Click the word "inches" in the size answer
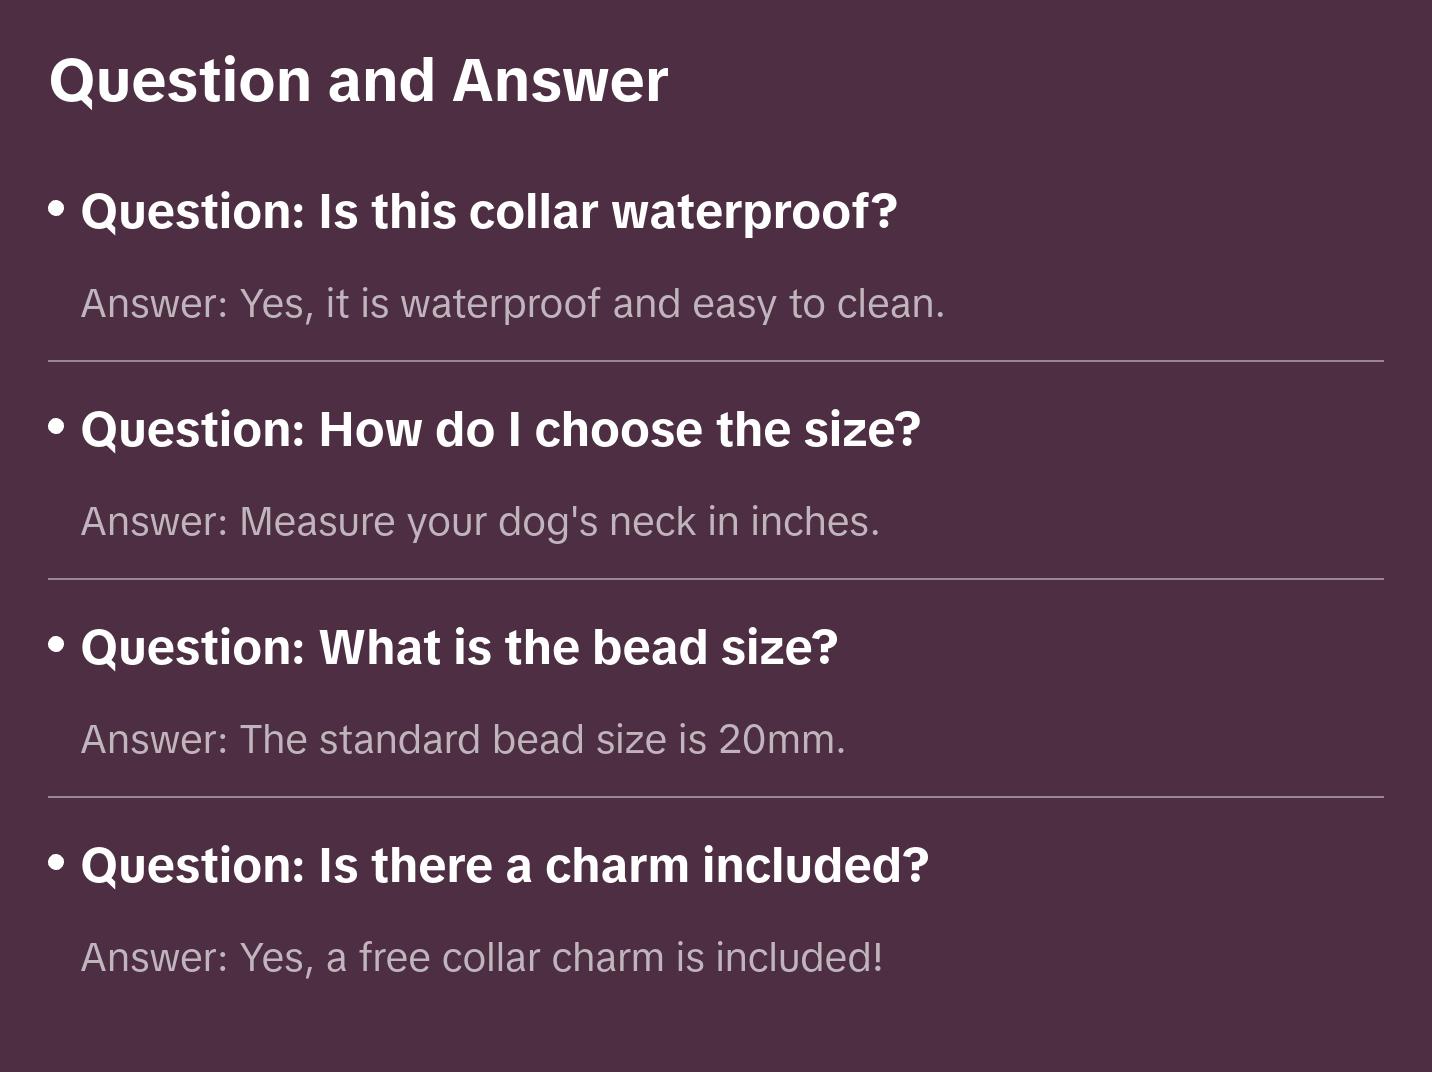 point(814,522)
